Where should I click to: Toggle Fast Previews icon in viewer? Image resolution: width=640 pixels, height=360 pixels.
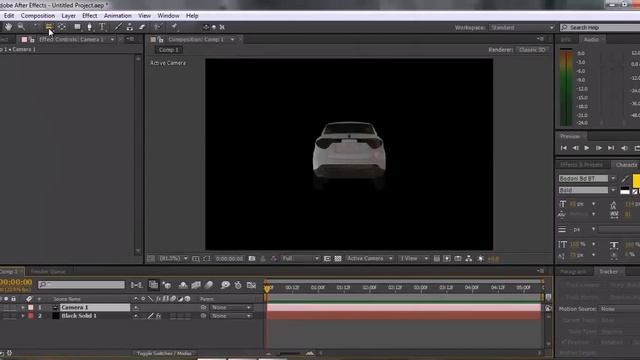[x=447, y=259]
